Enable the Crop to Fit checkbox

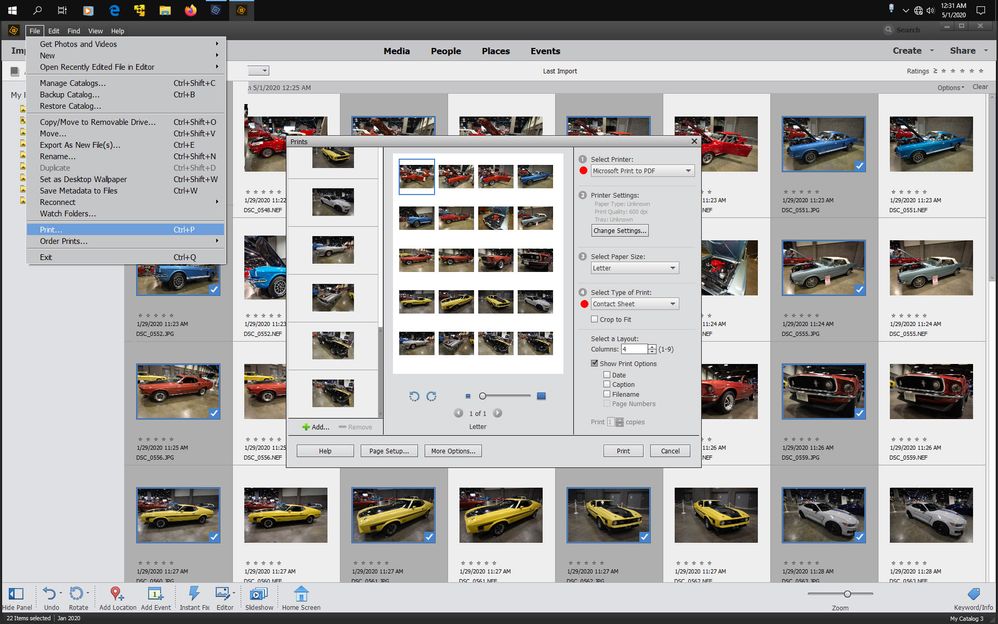pyautogui.click(x=595, y=319)
